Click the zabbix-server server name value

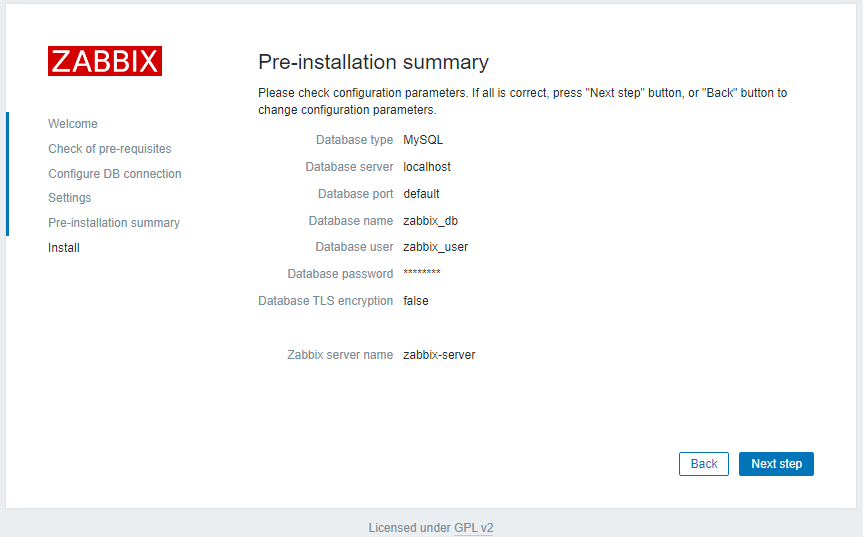pos(439,355)
